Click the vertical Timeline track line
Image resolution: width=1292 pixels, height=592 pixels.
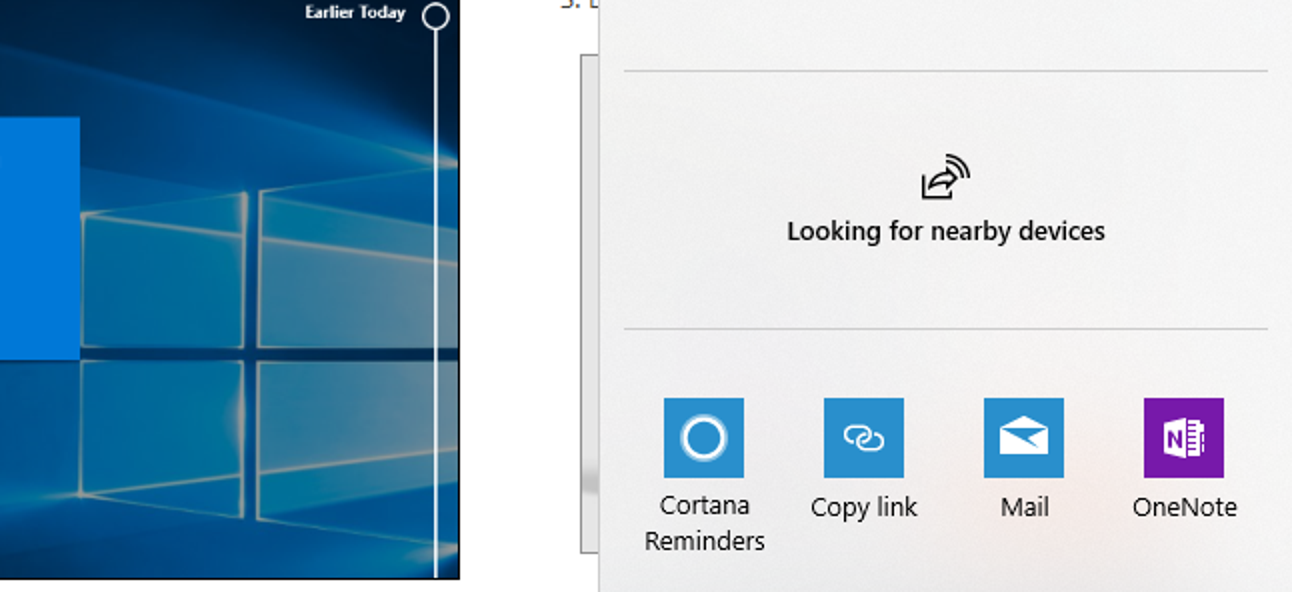pyautogui.click(x=435, y=300)
